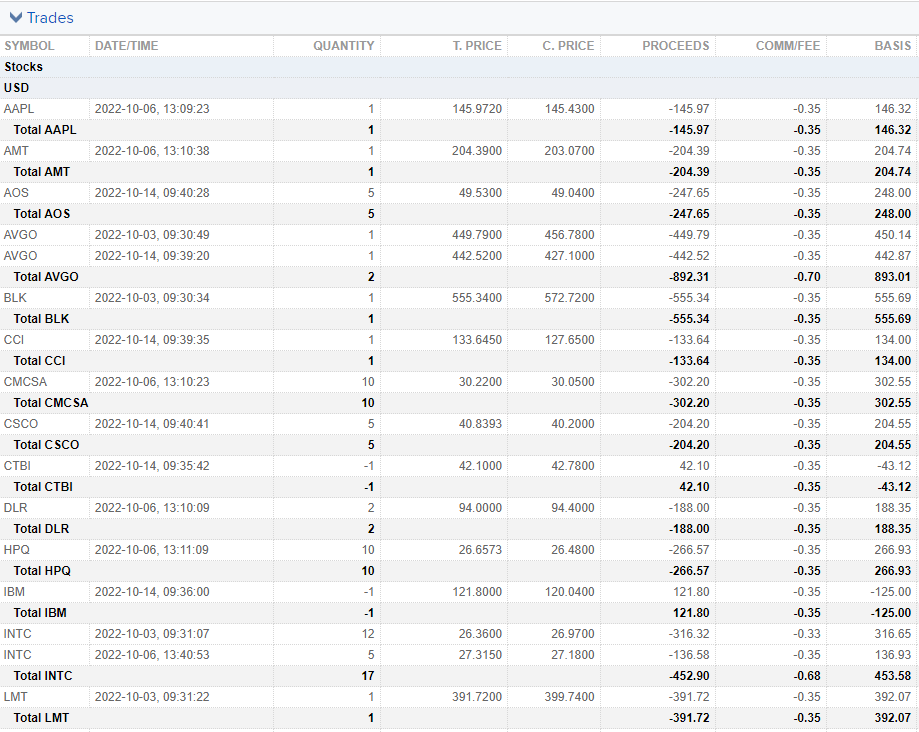Viewport: 919px width, 732px height.
Task: Click the CCI trade price 133.6450
Action: [x=477, y=340]
